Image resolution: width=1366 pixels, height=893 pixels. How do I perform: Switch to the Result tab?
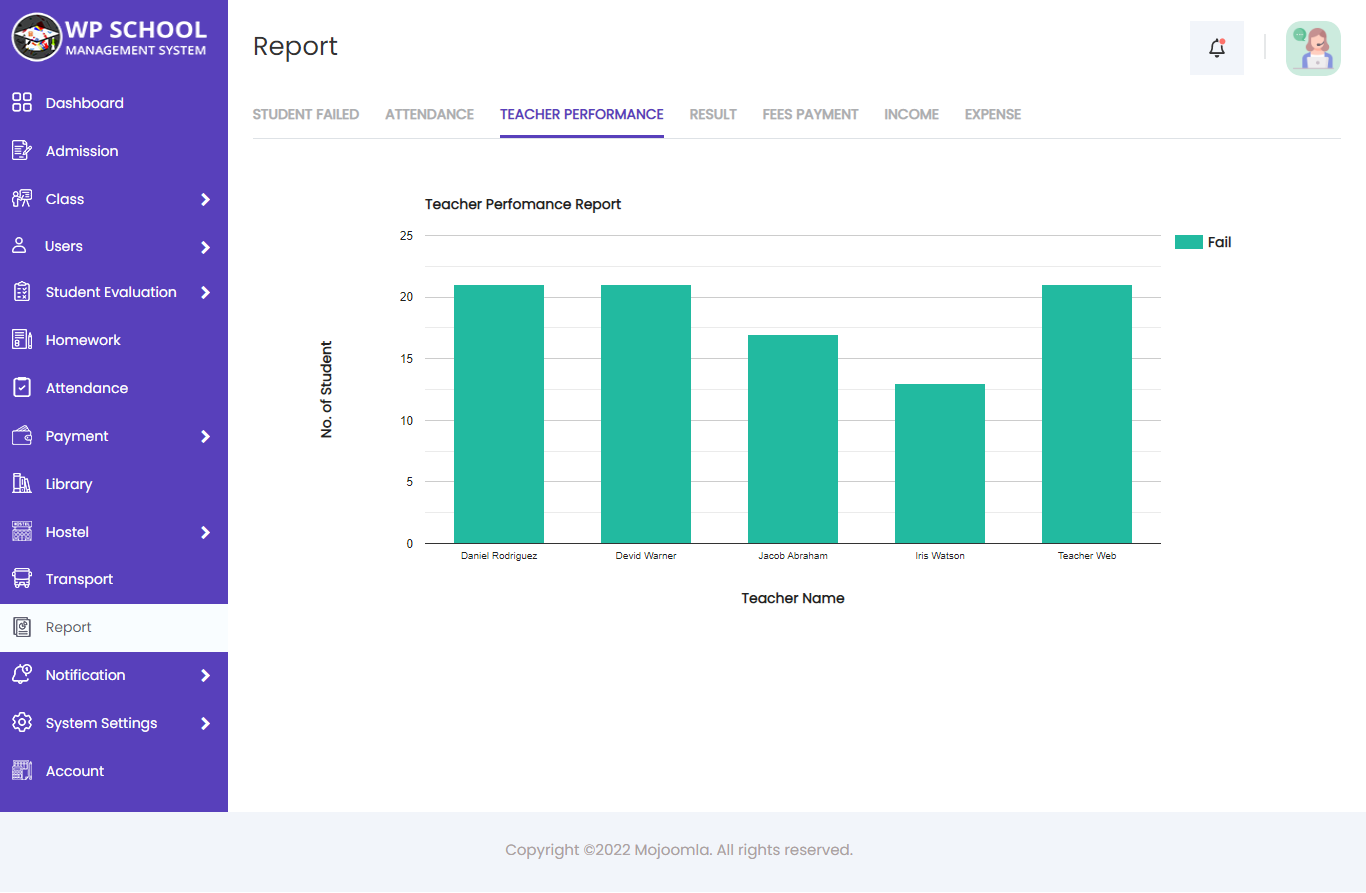point(713,115)
